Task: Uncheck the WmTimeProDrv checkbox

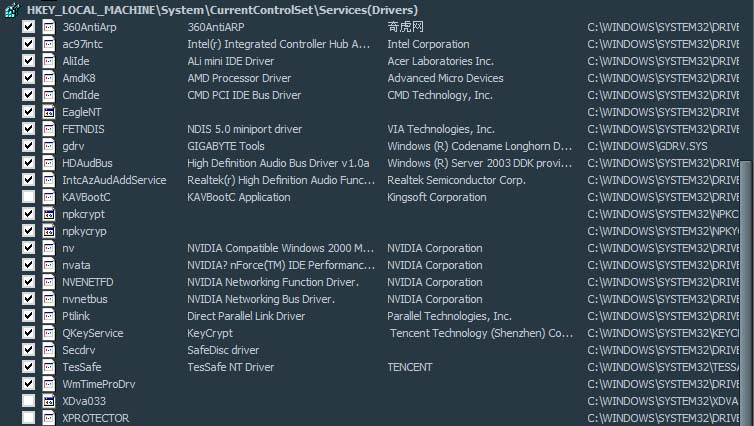Action: pos(28,384)
